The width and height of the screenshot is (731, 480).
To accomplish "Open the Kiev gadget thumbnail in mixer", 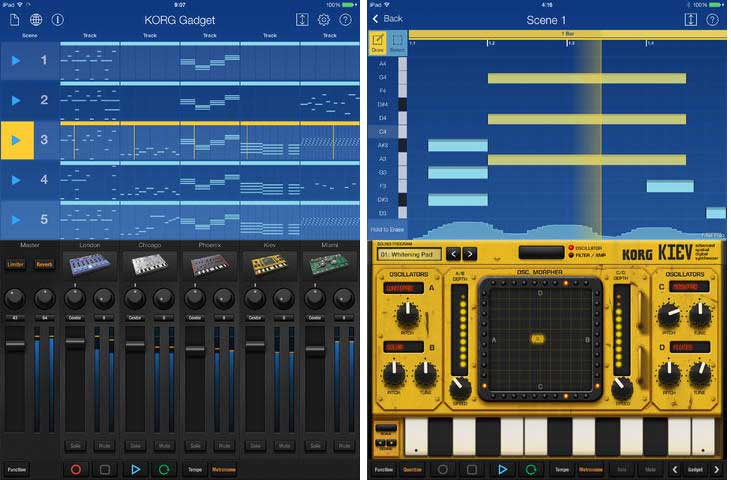I will point(269,265).
